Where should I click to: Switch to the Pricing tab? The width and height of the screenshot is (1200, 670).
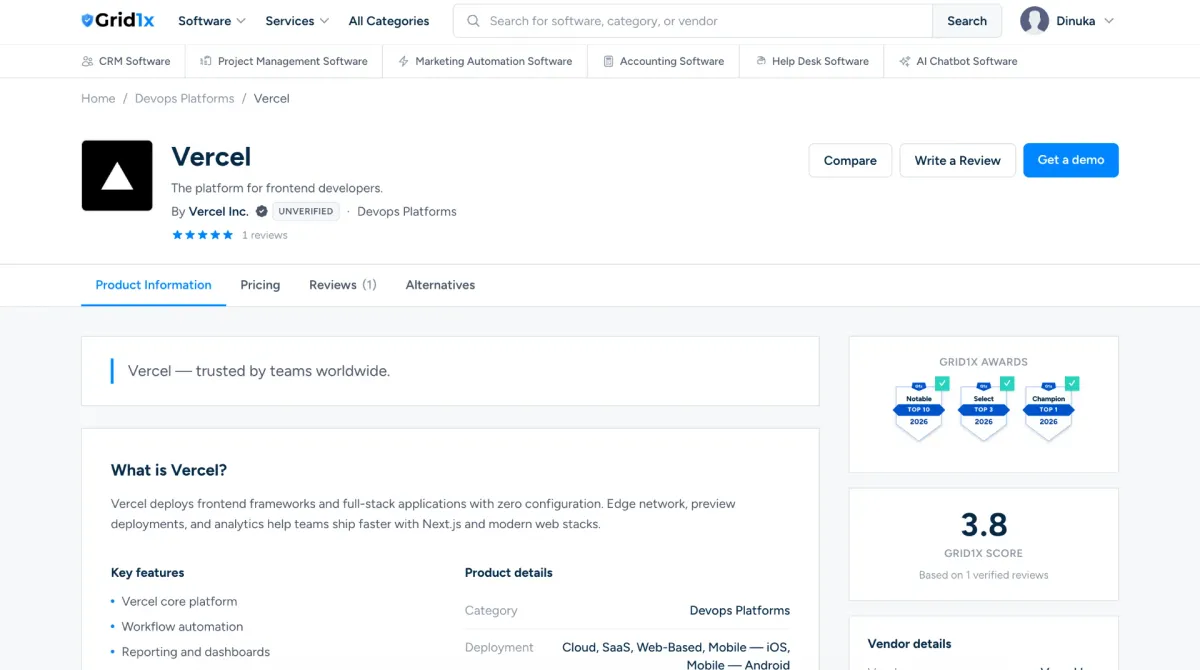point(260,285)
